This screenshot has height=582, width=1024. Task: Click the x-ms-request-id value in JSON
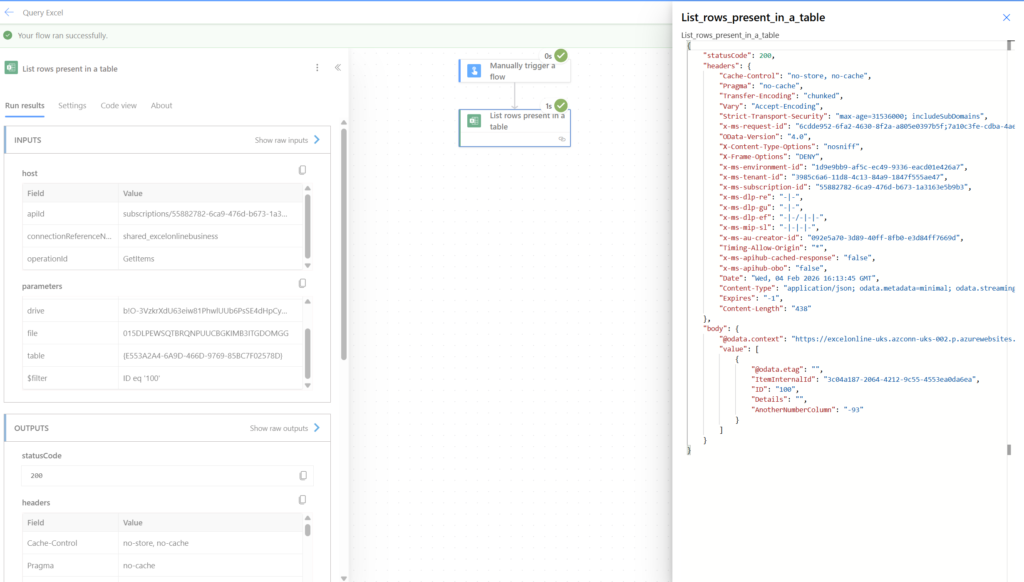(x=905, y=126)
